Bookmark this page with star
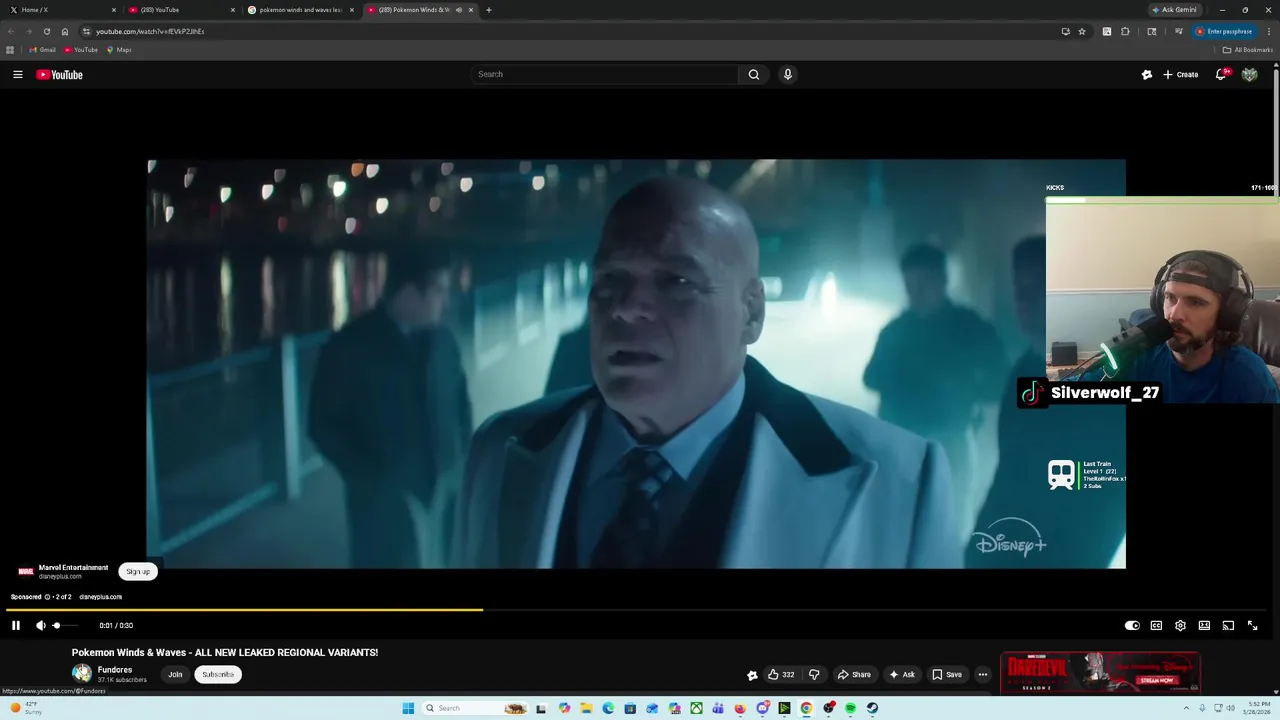The height and width of the screenshot is (720, 1280). point(1082,31)
